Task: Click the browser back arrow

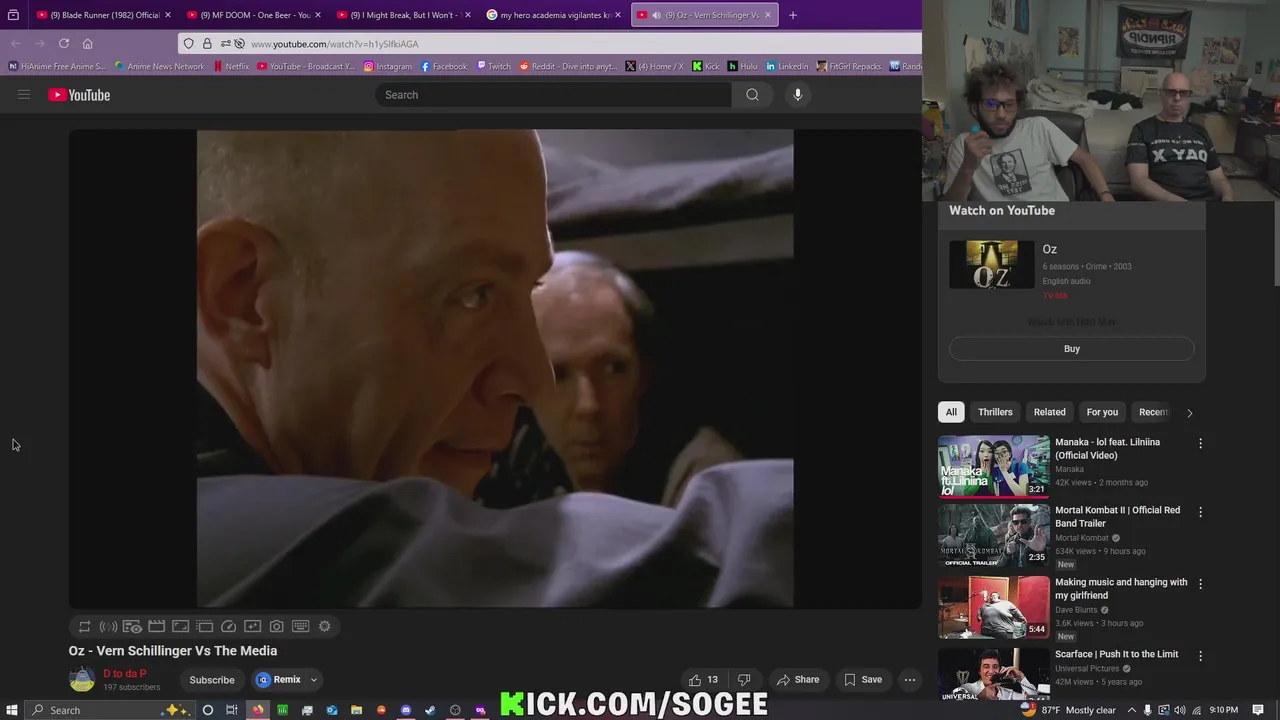Action: tap(16, 44)
